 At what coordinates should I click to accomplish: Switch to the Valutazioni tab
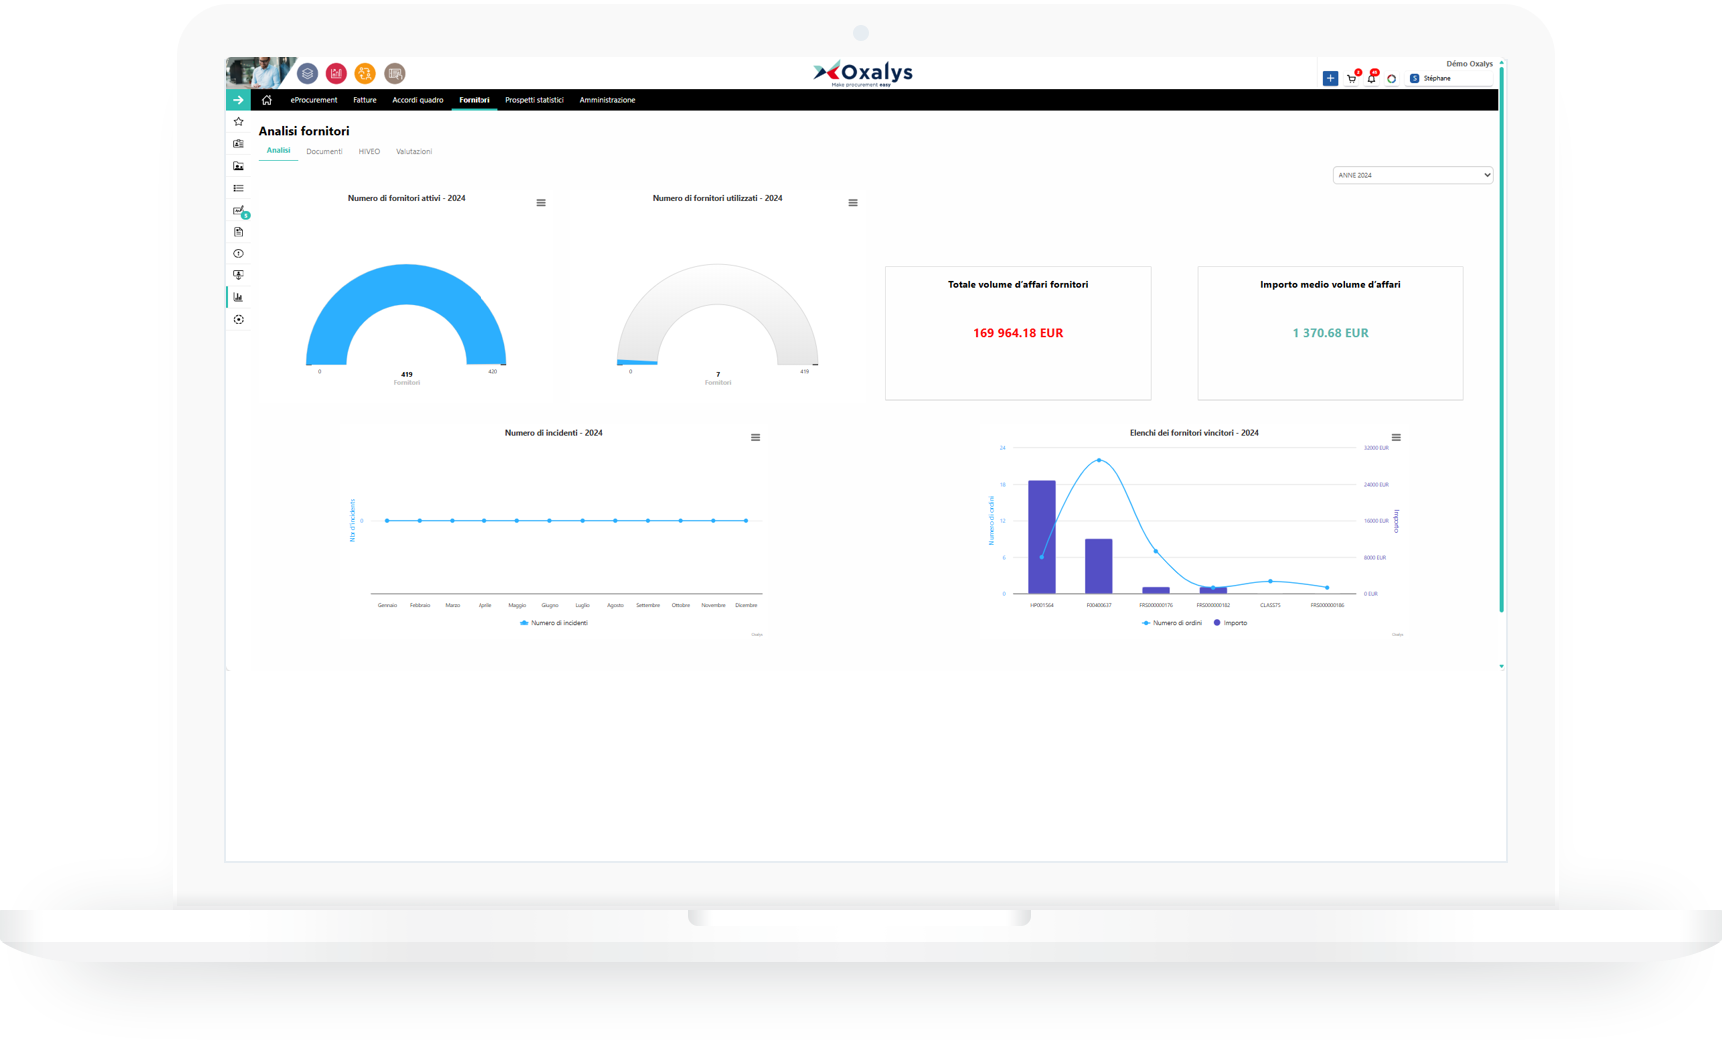tap(414, 152)
